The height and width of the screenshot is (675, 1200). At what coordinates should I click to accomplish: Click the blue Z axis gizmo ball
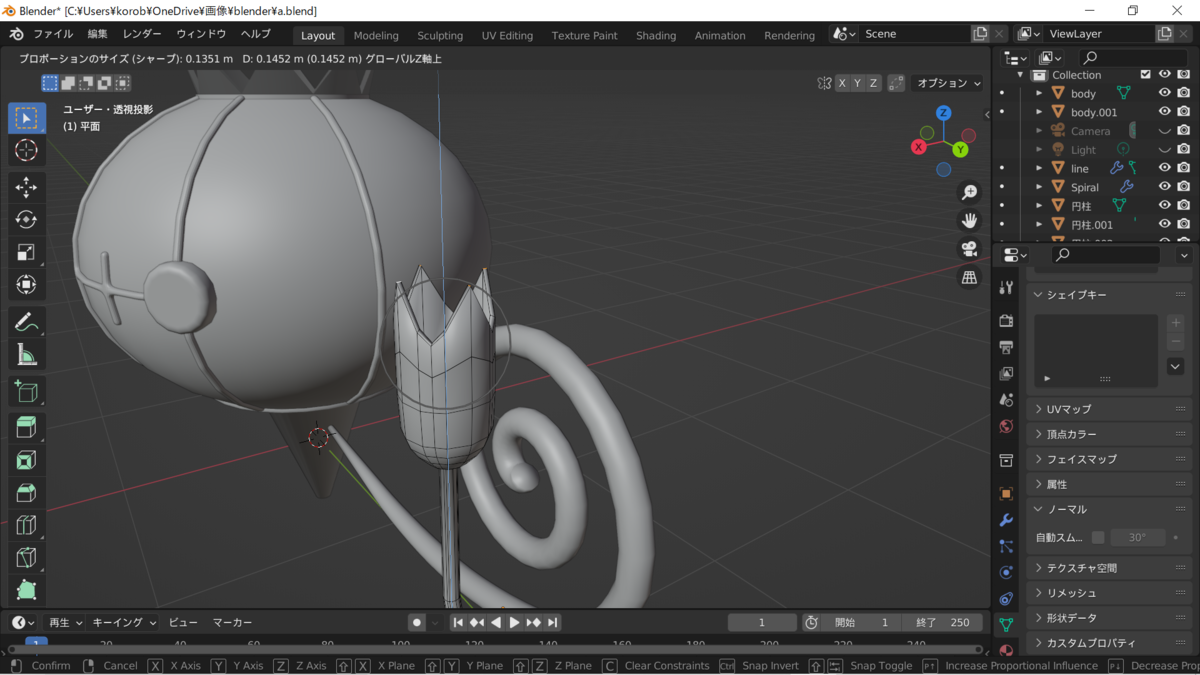pyautogui.click(x=943, y=113)
